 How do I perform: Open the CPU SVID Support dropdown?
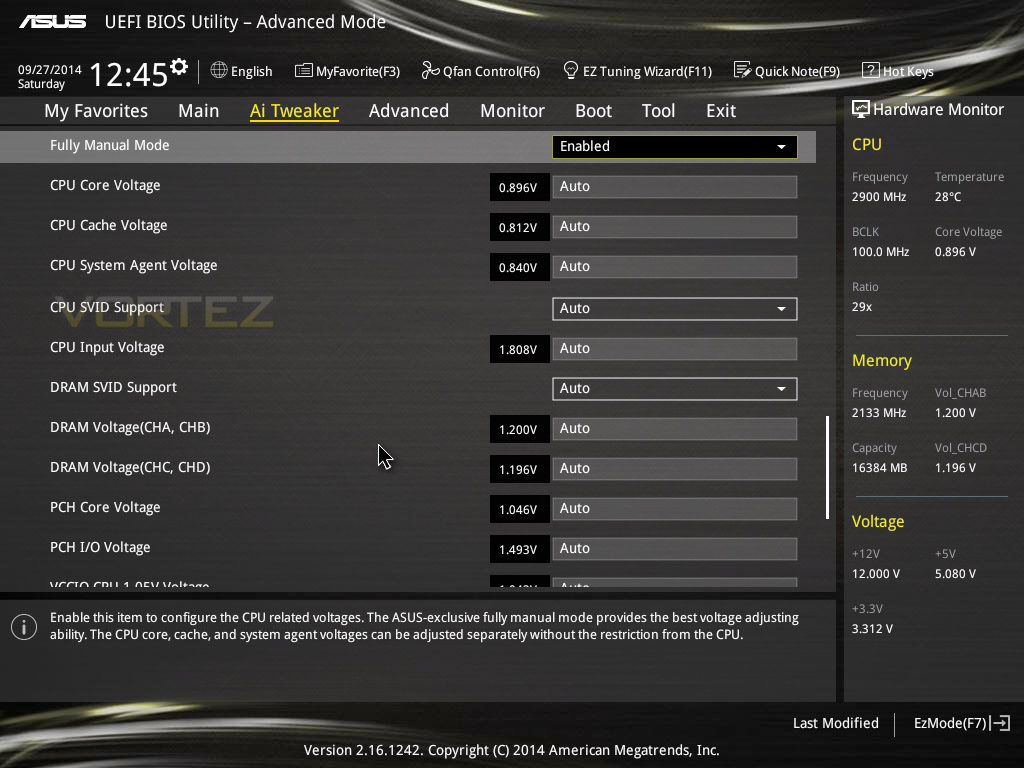pyautogui.click(x=675, y=308)
